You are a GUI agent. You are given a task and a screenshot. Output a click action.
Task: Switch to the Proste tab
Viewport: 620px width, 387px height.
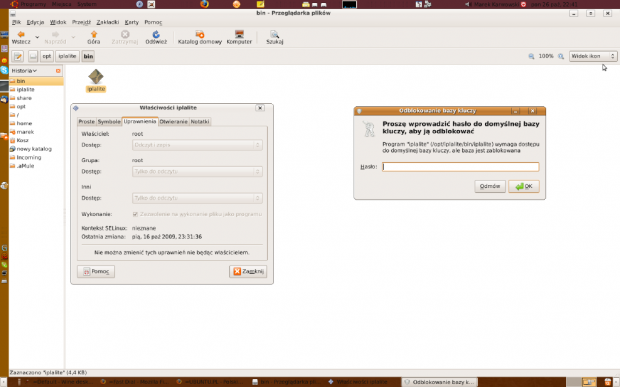coord(87,122)
